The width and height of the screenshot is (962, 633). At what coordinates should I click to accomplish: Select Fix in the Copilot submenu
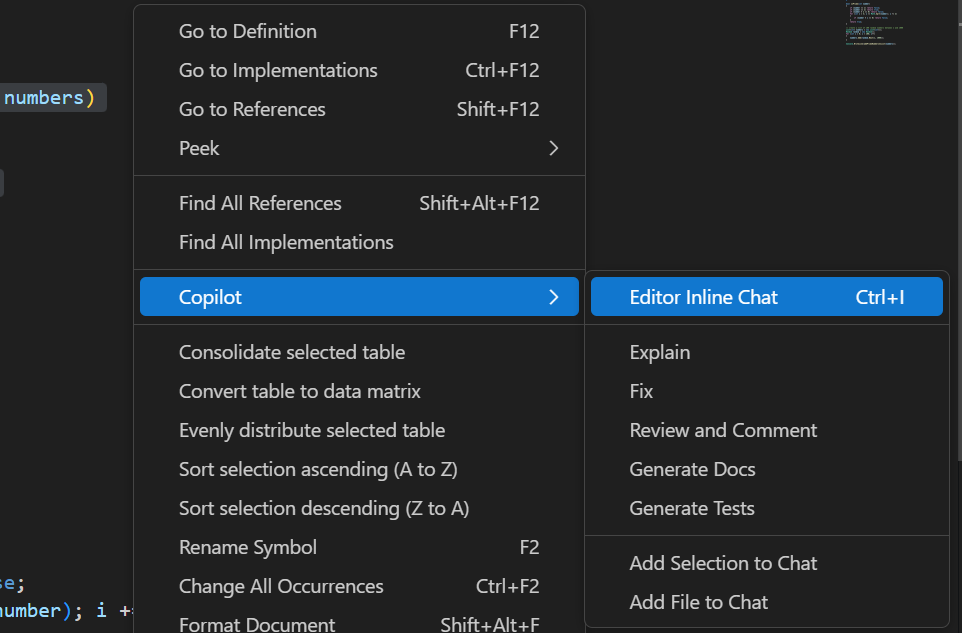click(641, 391)
